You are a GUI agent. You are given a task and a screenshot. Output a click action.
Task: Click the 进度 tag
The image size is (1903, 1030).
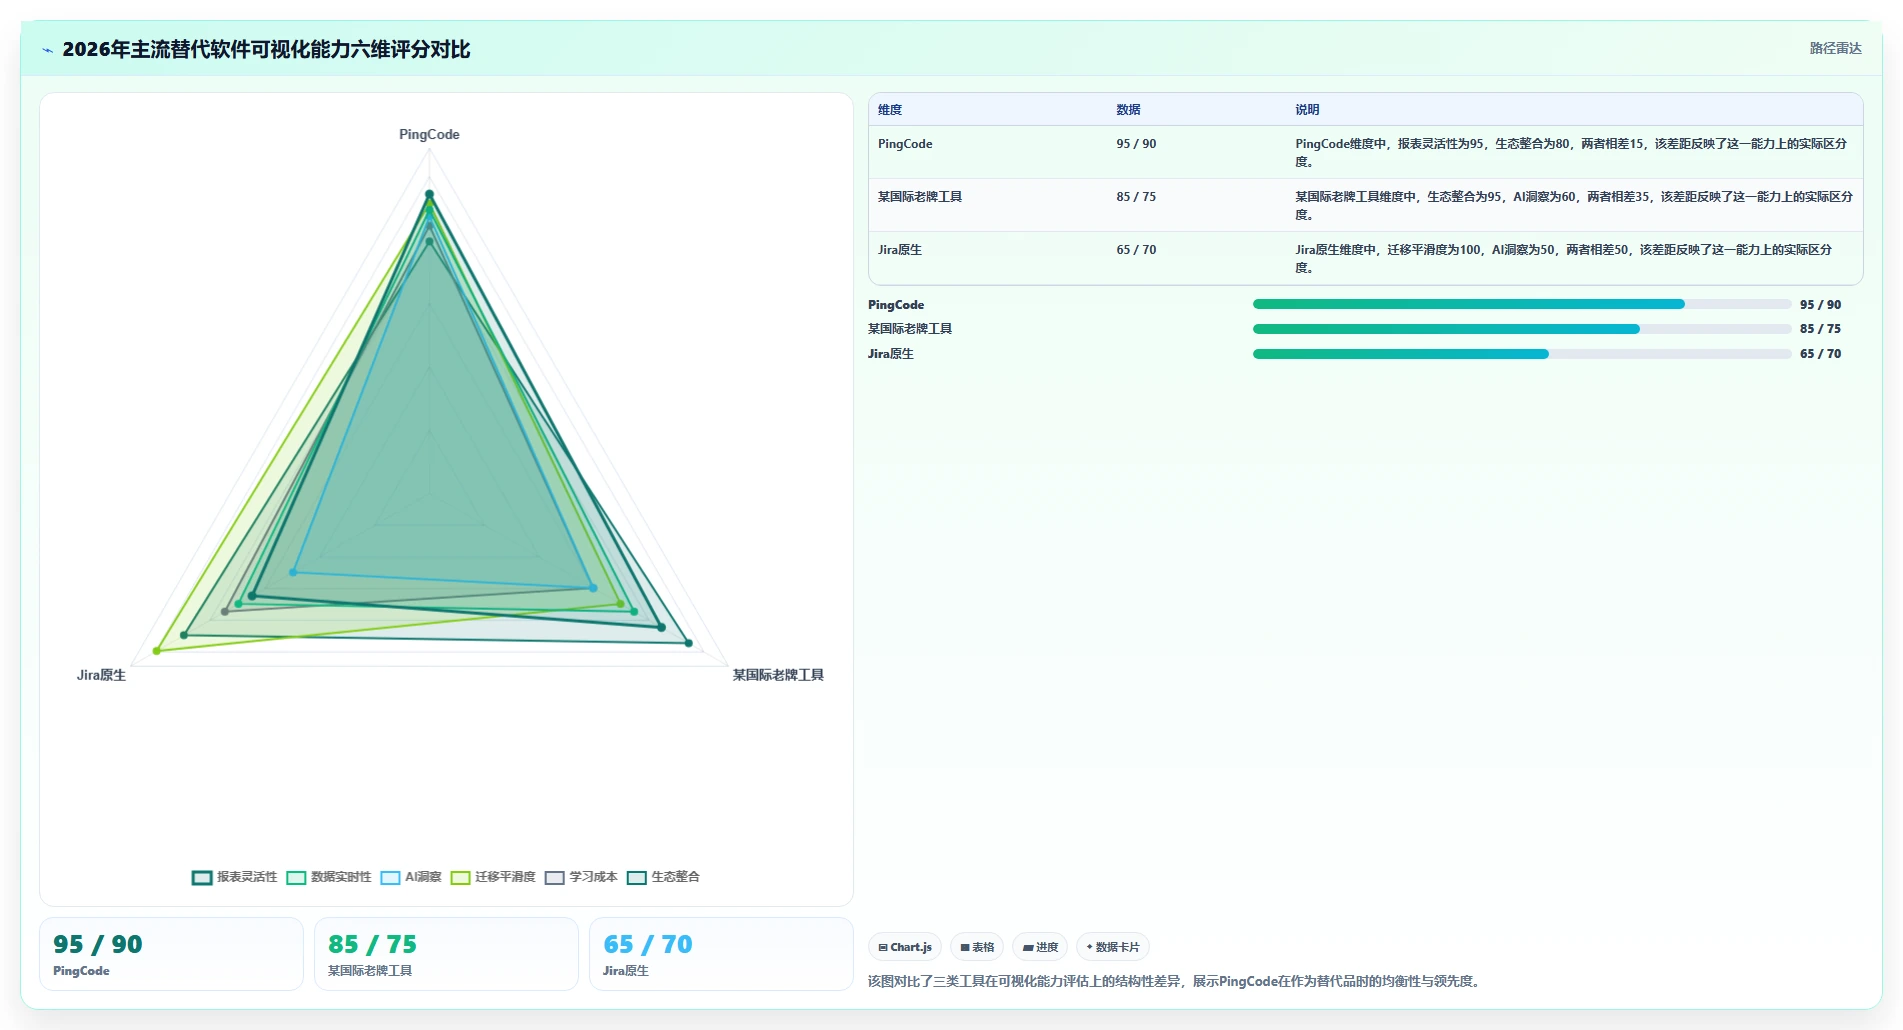[1040, 947]
